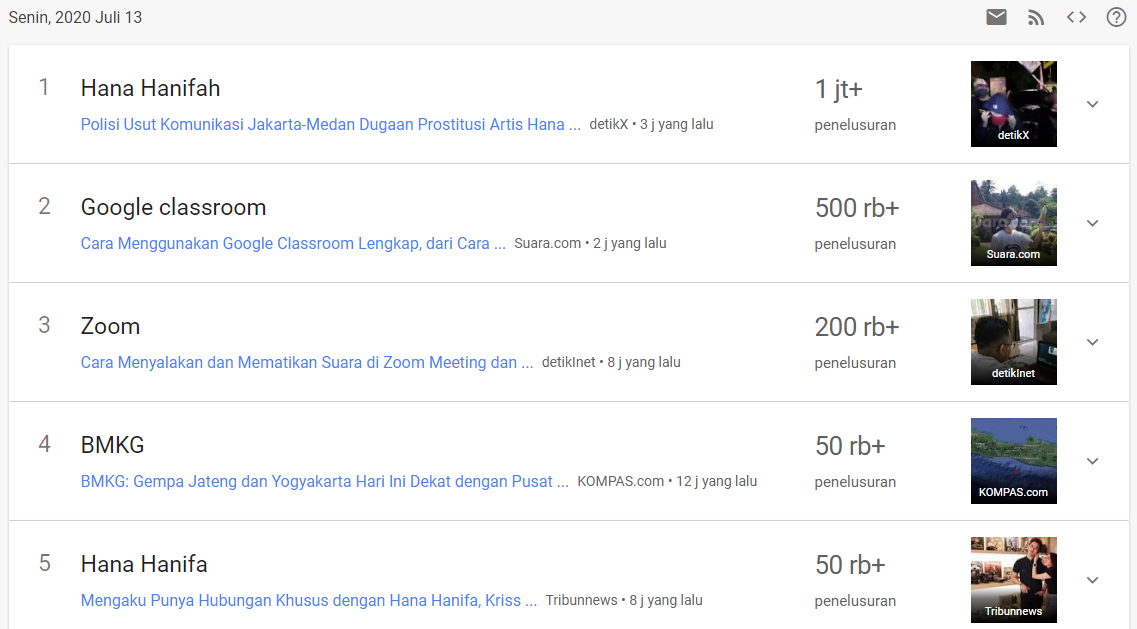The height and width of the screenshot is (629, 1137).
Task: Expand the Hana Hanifa trend row
Action: (1093, 580)
